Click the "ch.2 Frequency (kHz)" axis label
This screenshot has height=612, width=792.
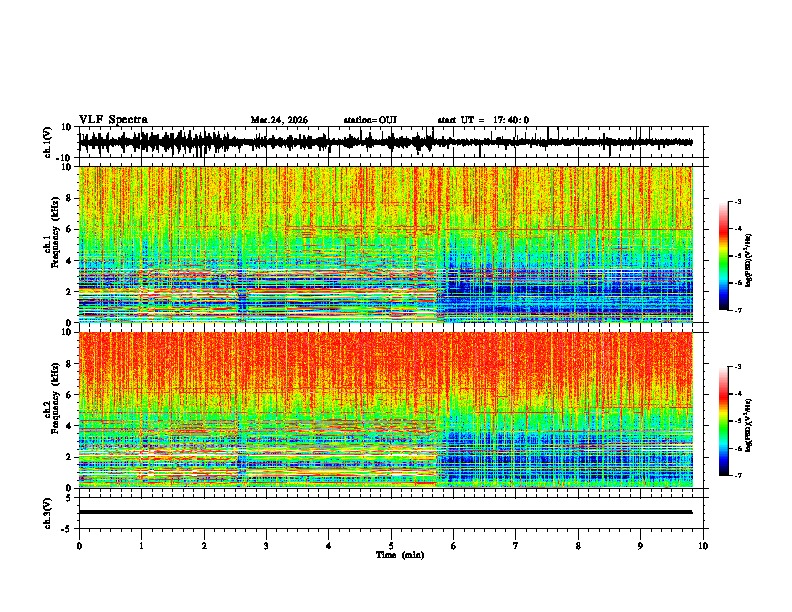click(52, 398)
